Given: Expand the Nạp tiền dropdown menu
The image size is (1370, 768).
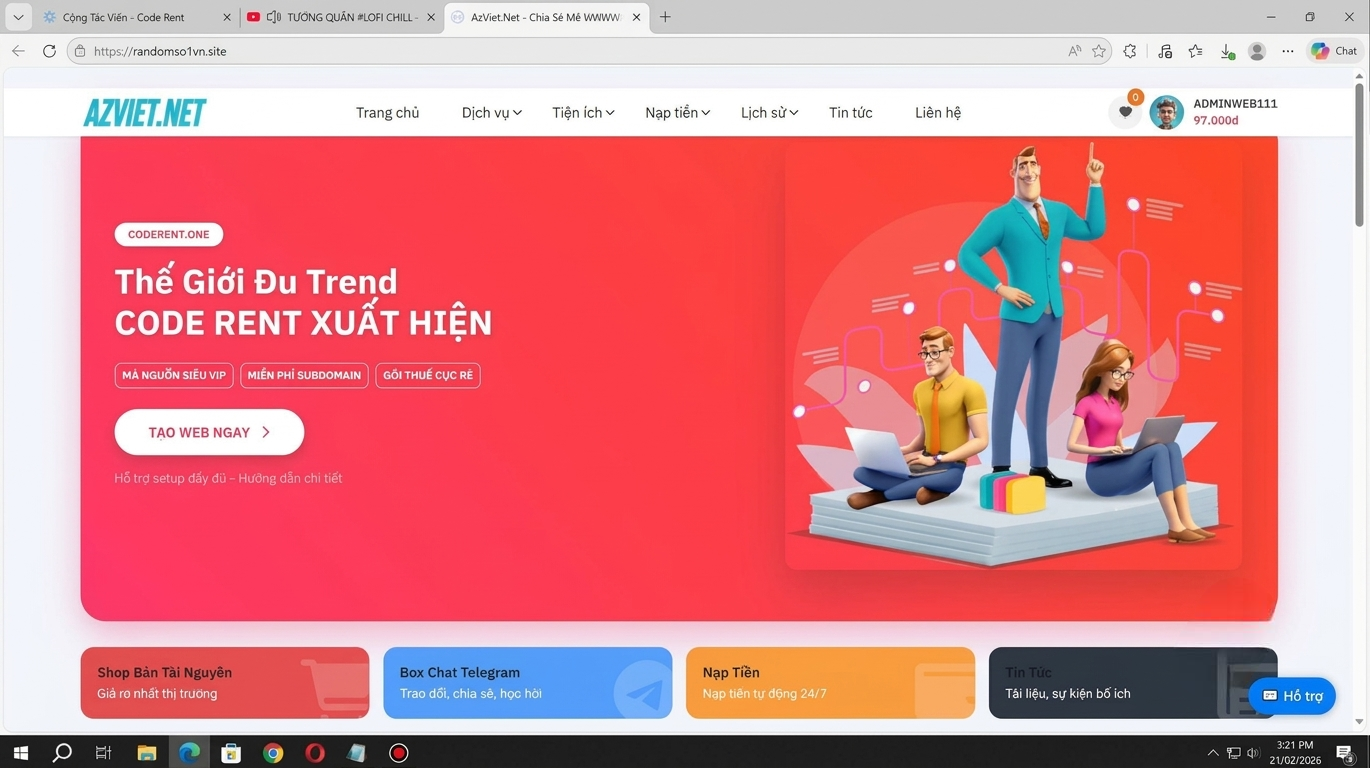Looking at the screenshot, I should click(677, 113).
